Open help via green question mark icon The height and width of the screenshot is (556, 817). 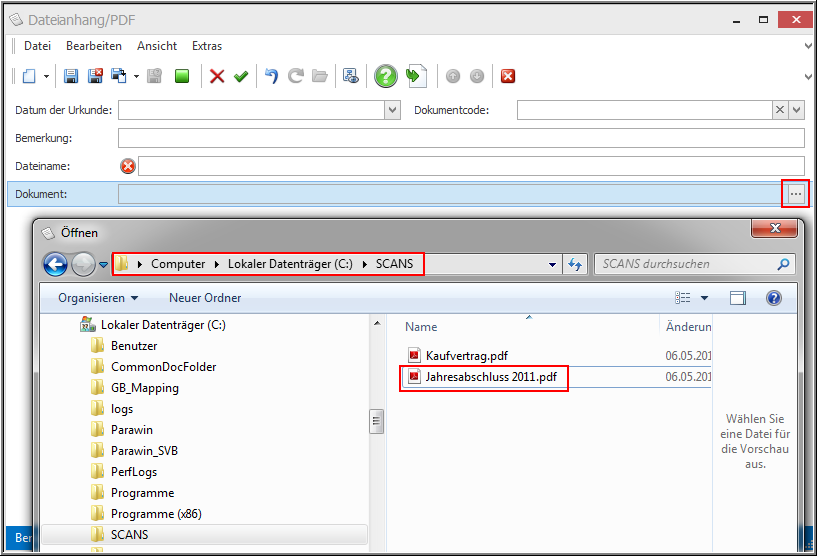[x=386, y=76]
